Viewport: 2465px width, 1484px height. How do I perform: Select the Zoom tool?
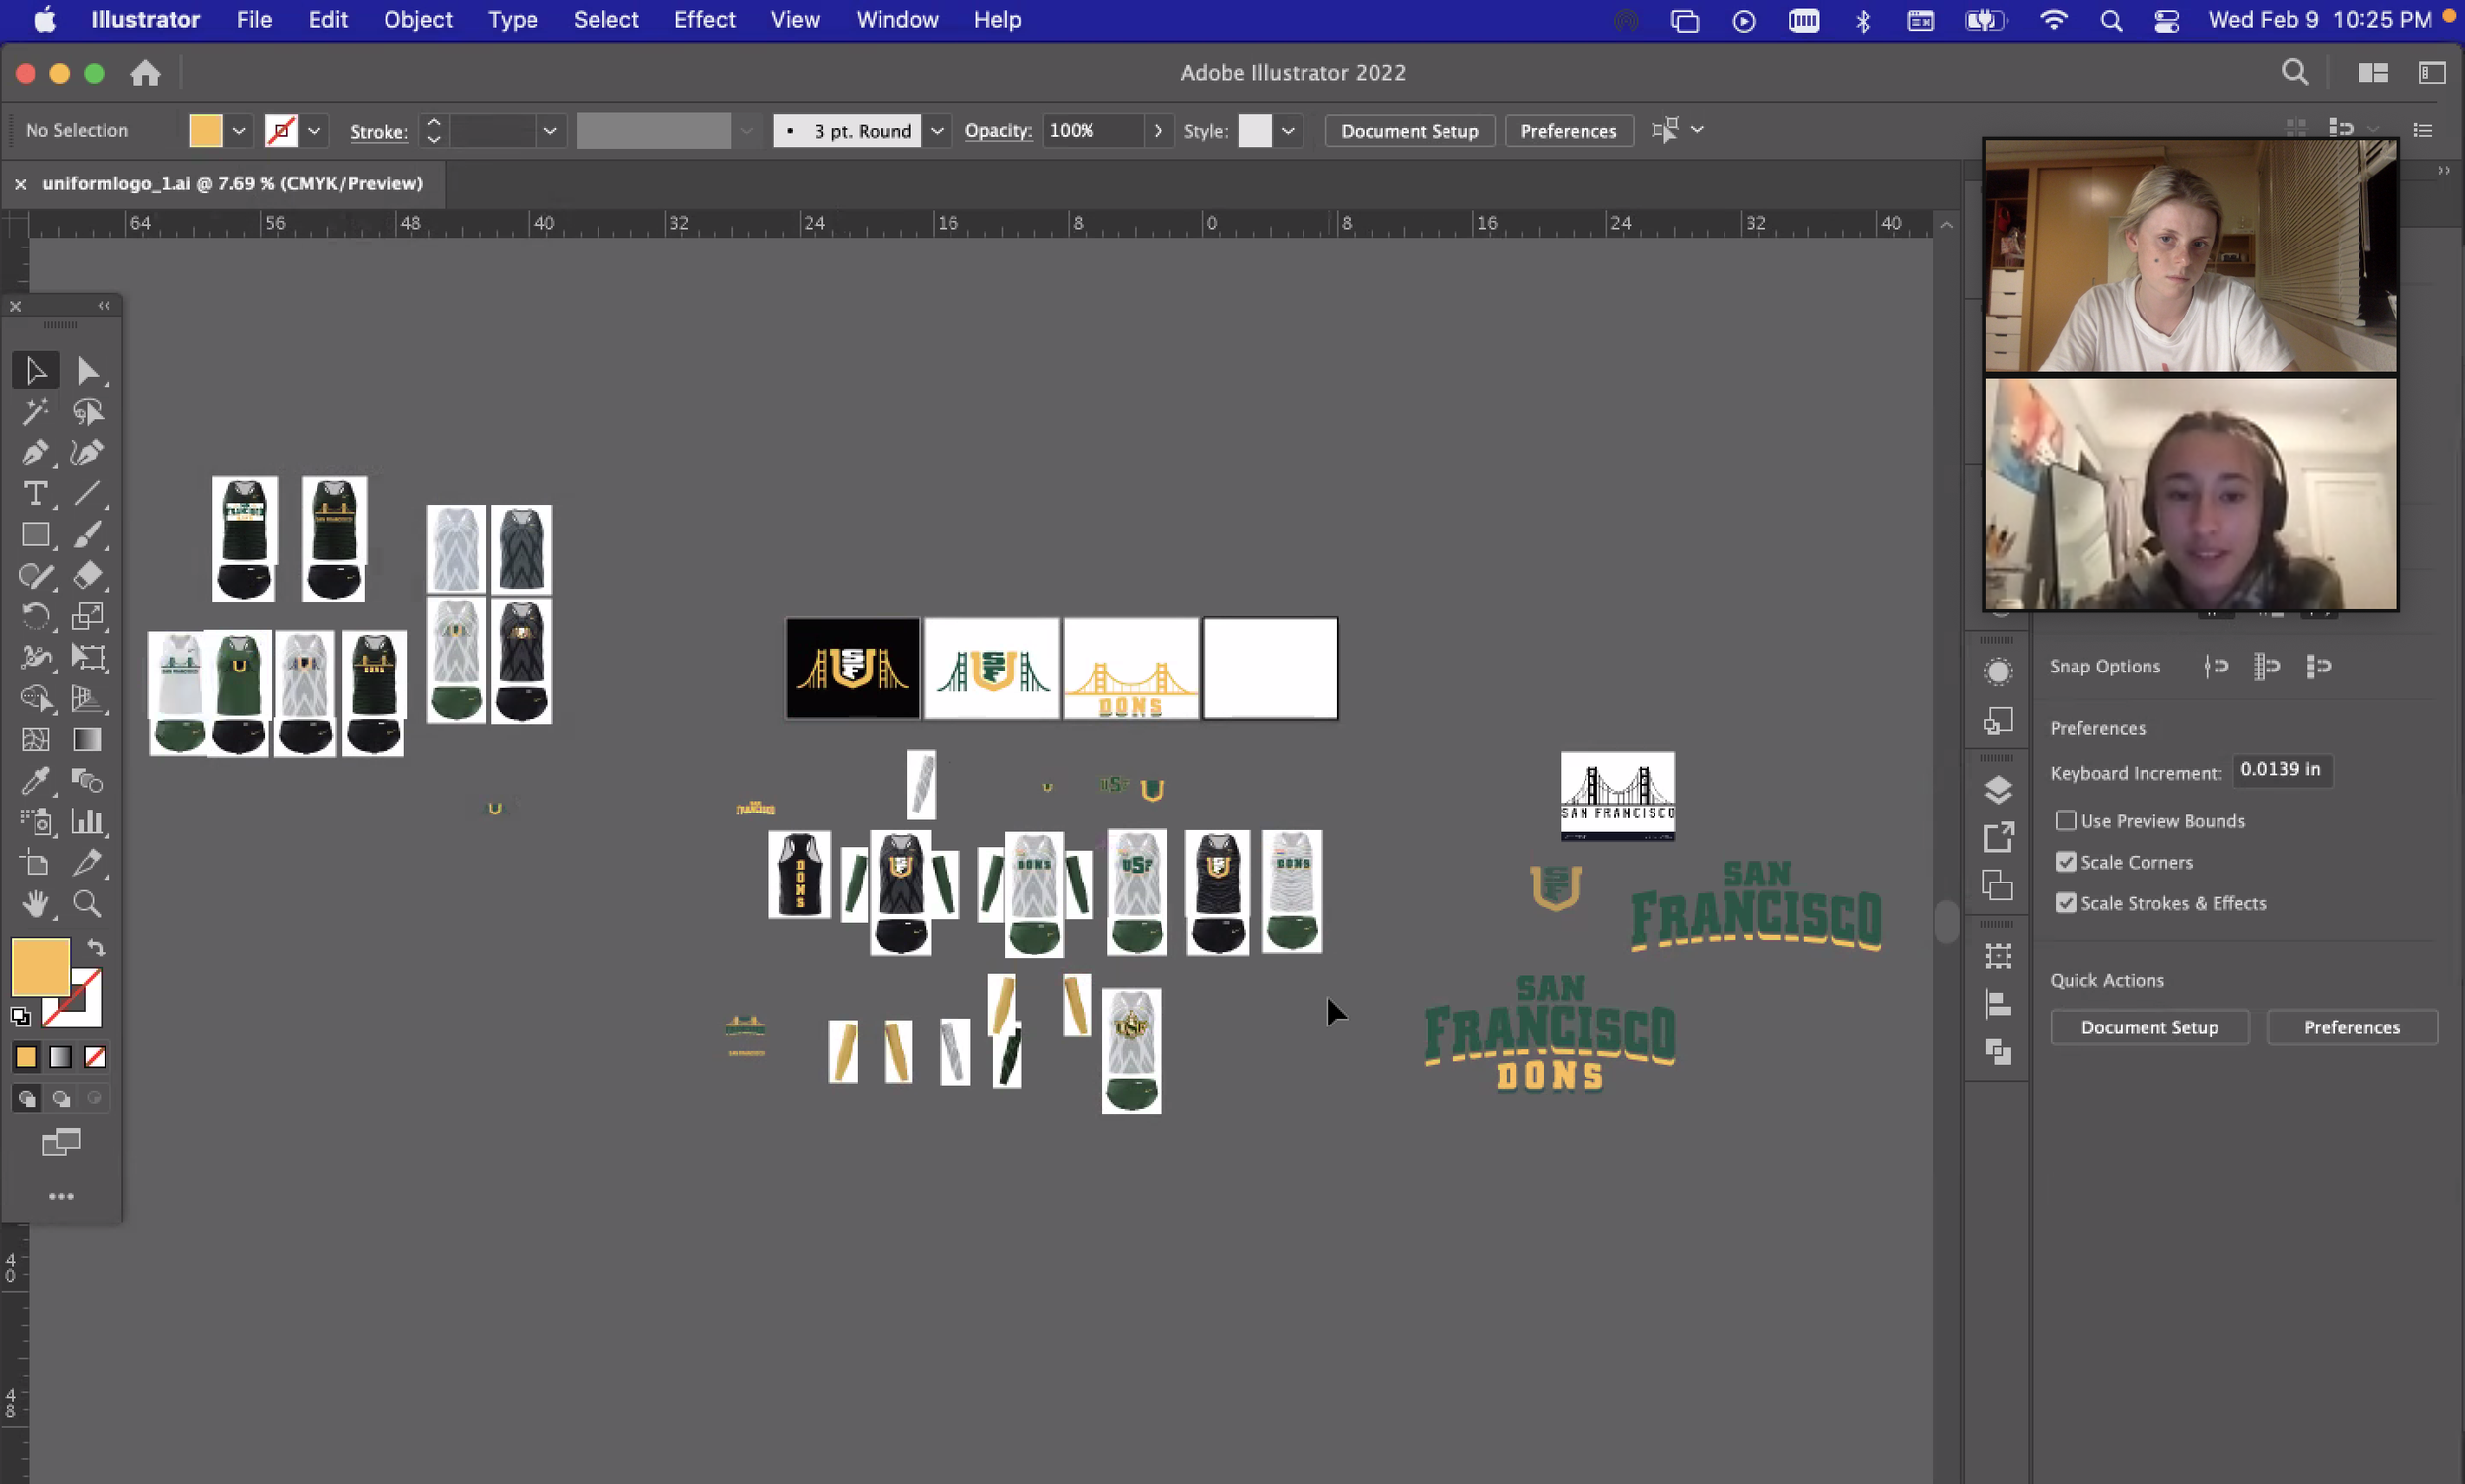(x=88, y=904)
